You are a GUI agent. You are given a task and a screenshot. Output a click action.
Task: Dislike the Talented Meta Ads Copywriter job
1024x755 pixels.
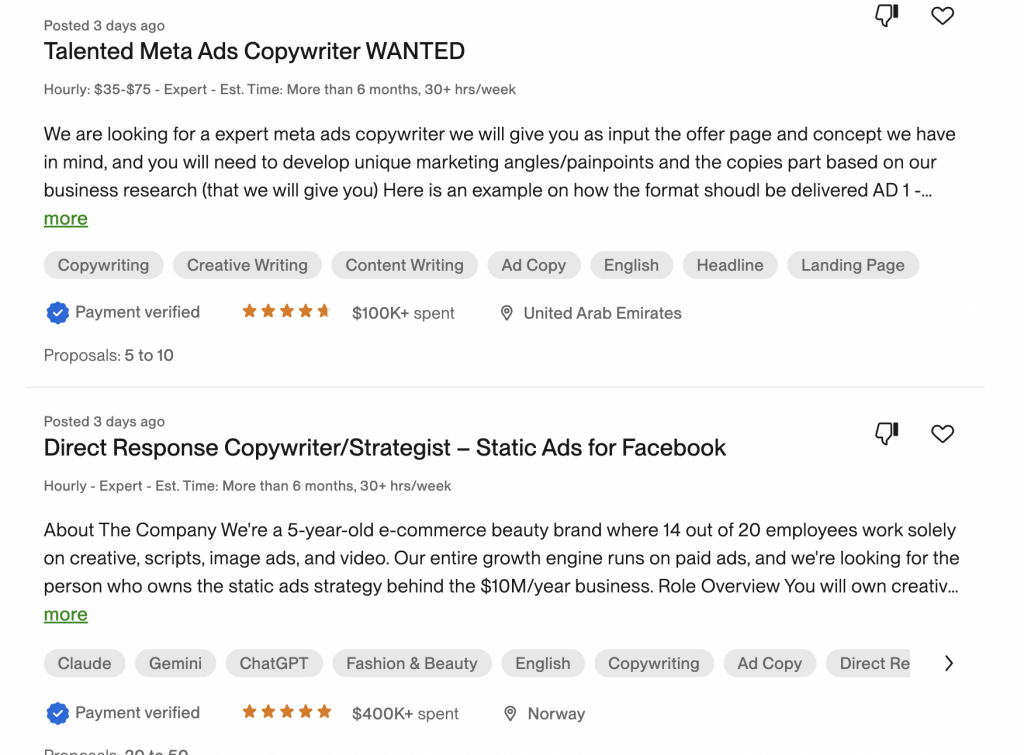[x=886, y=15]
